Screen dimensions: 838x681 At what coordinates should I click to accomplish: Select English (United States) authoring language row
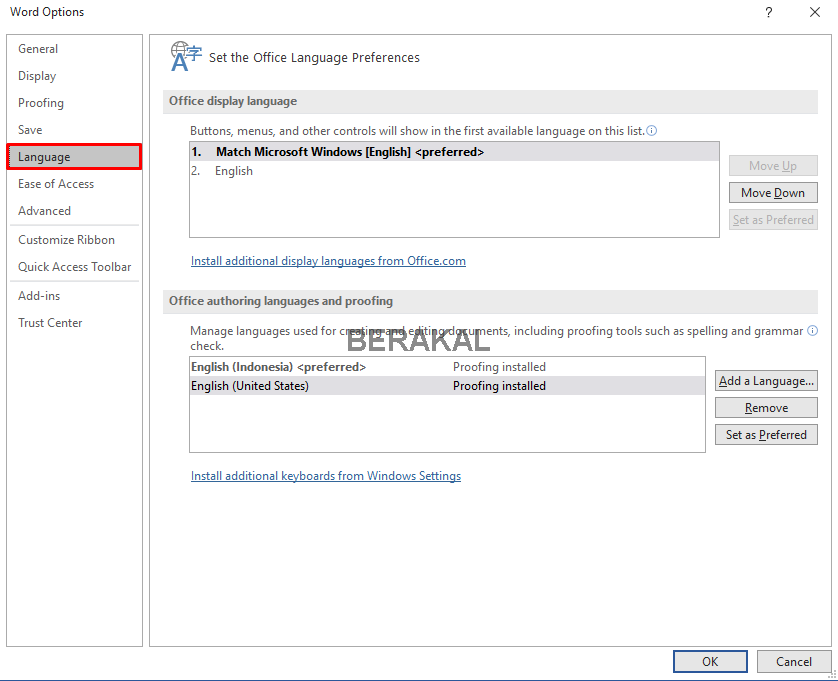447,386
